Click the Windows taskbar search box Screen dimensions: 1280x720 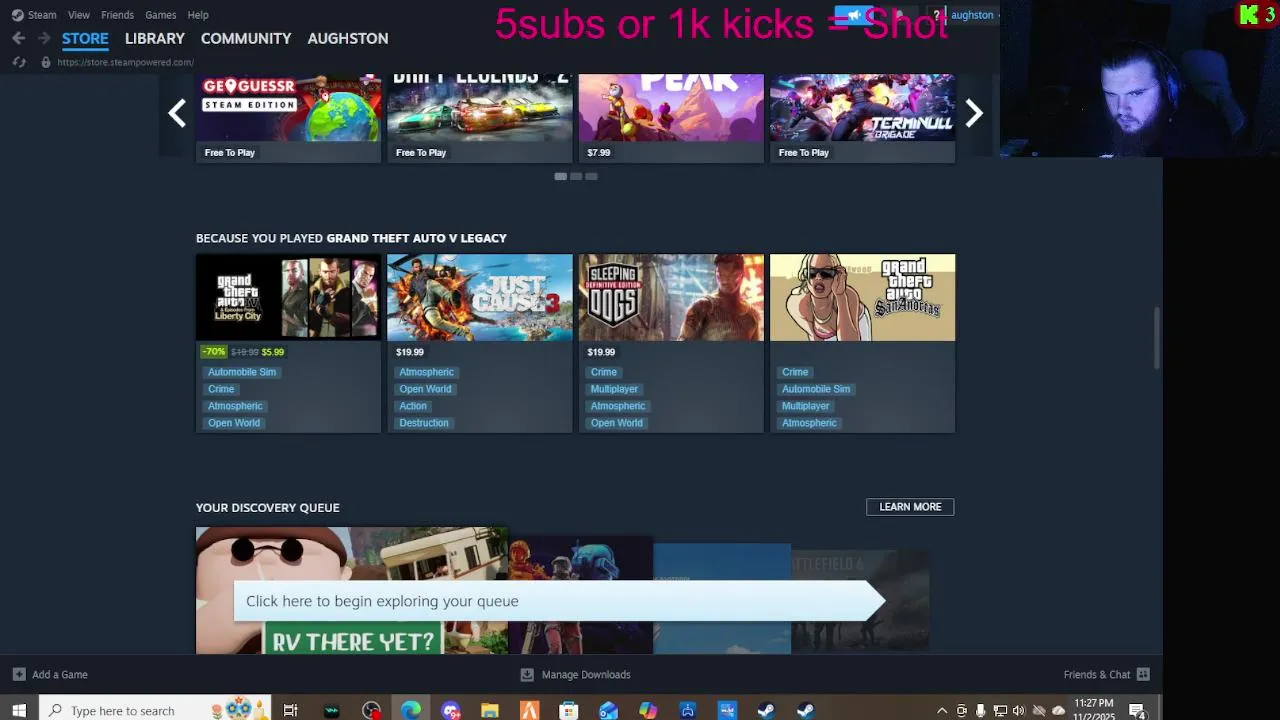click(155, 710)
